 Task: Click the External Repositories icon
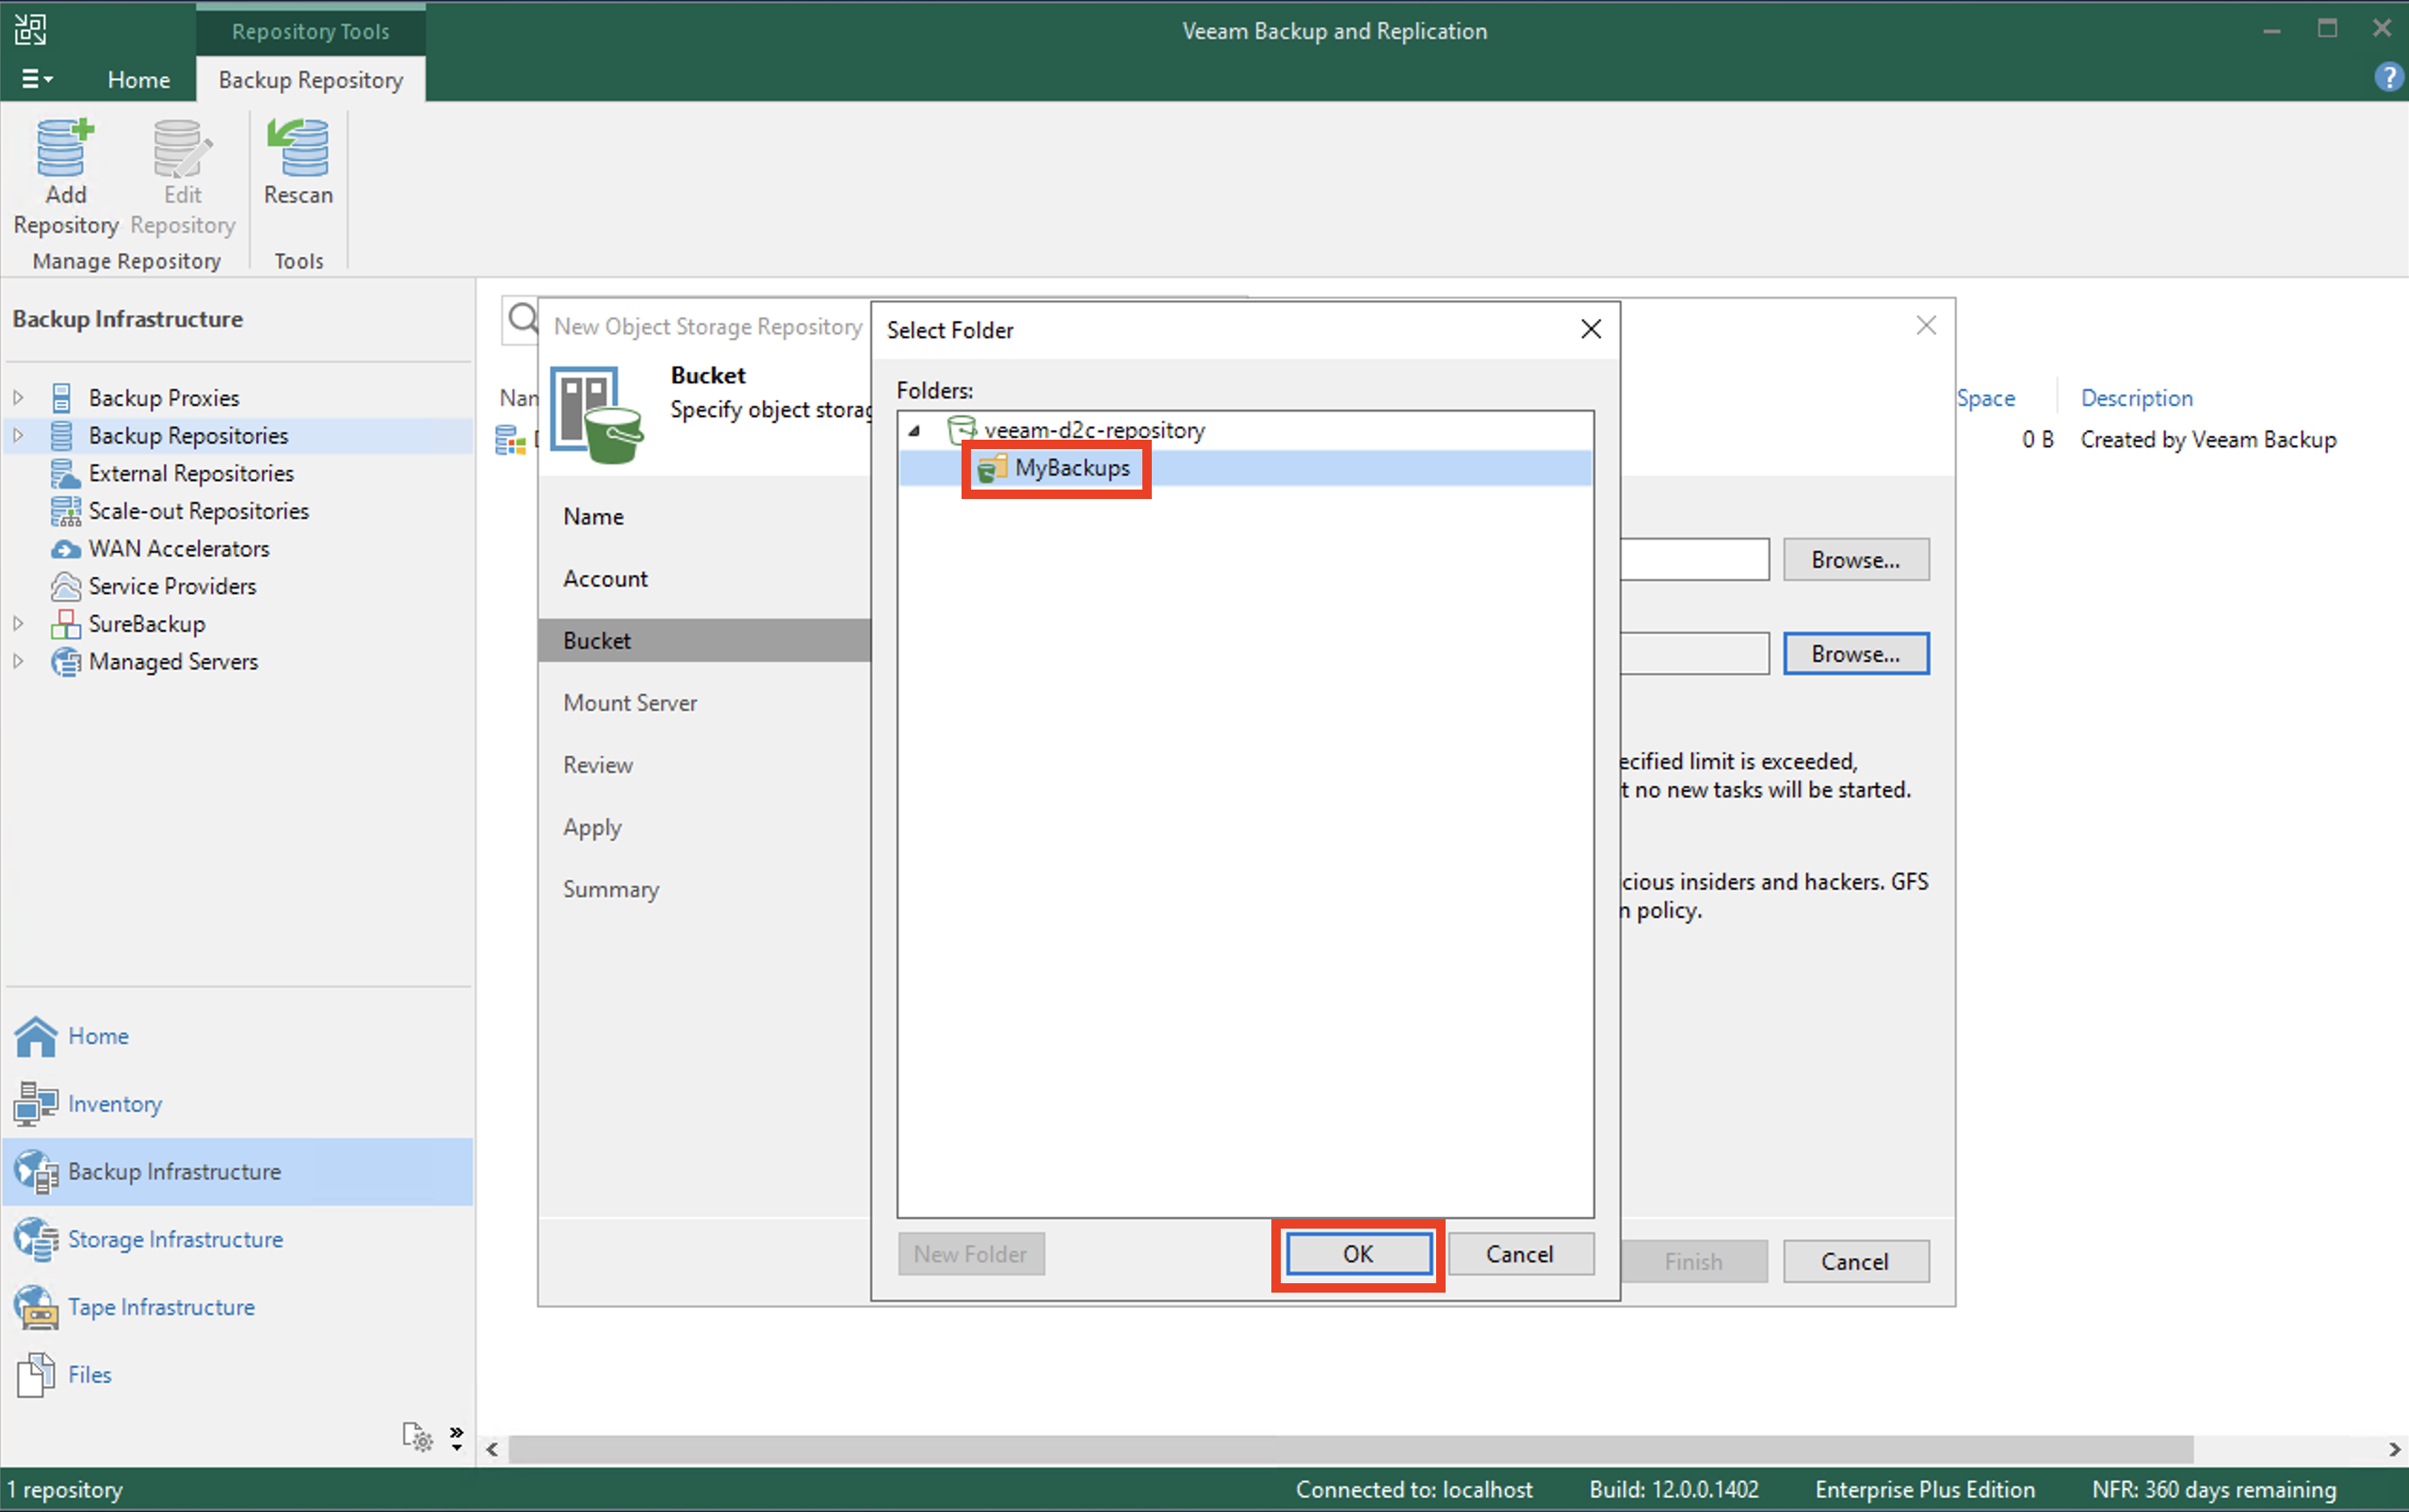tap(65, 473)
